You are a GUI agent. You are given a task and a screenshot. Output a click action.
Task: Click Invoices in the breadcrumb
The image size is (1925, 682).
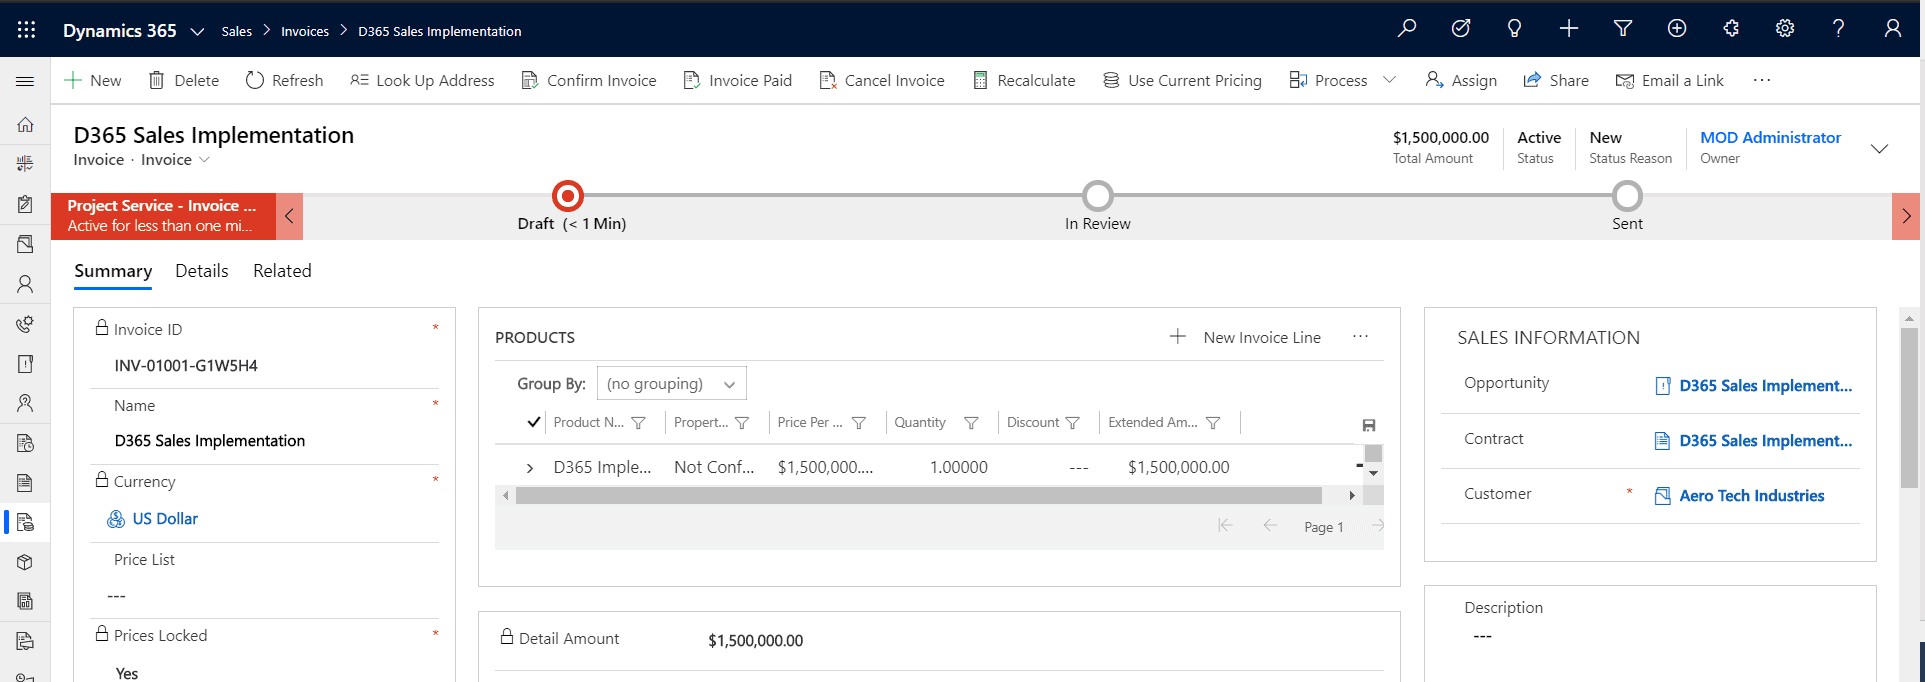305,31
